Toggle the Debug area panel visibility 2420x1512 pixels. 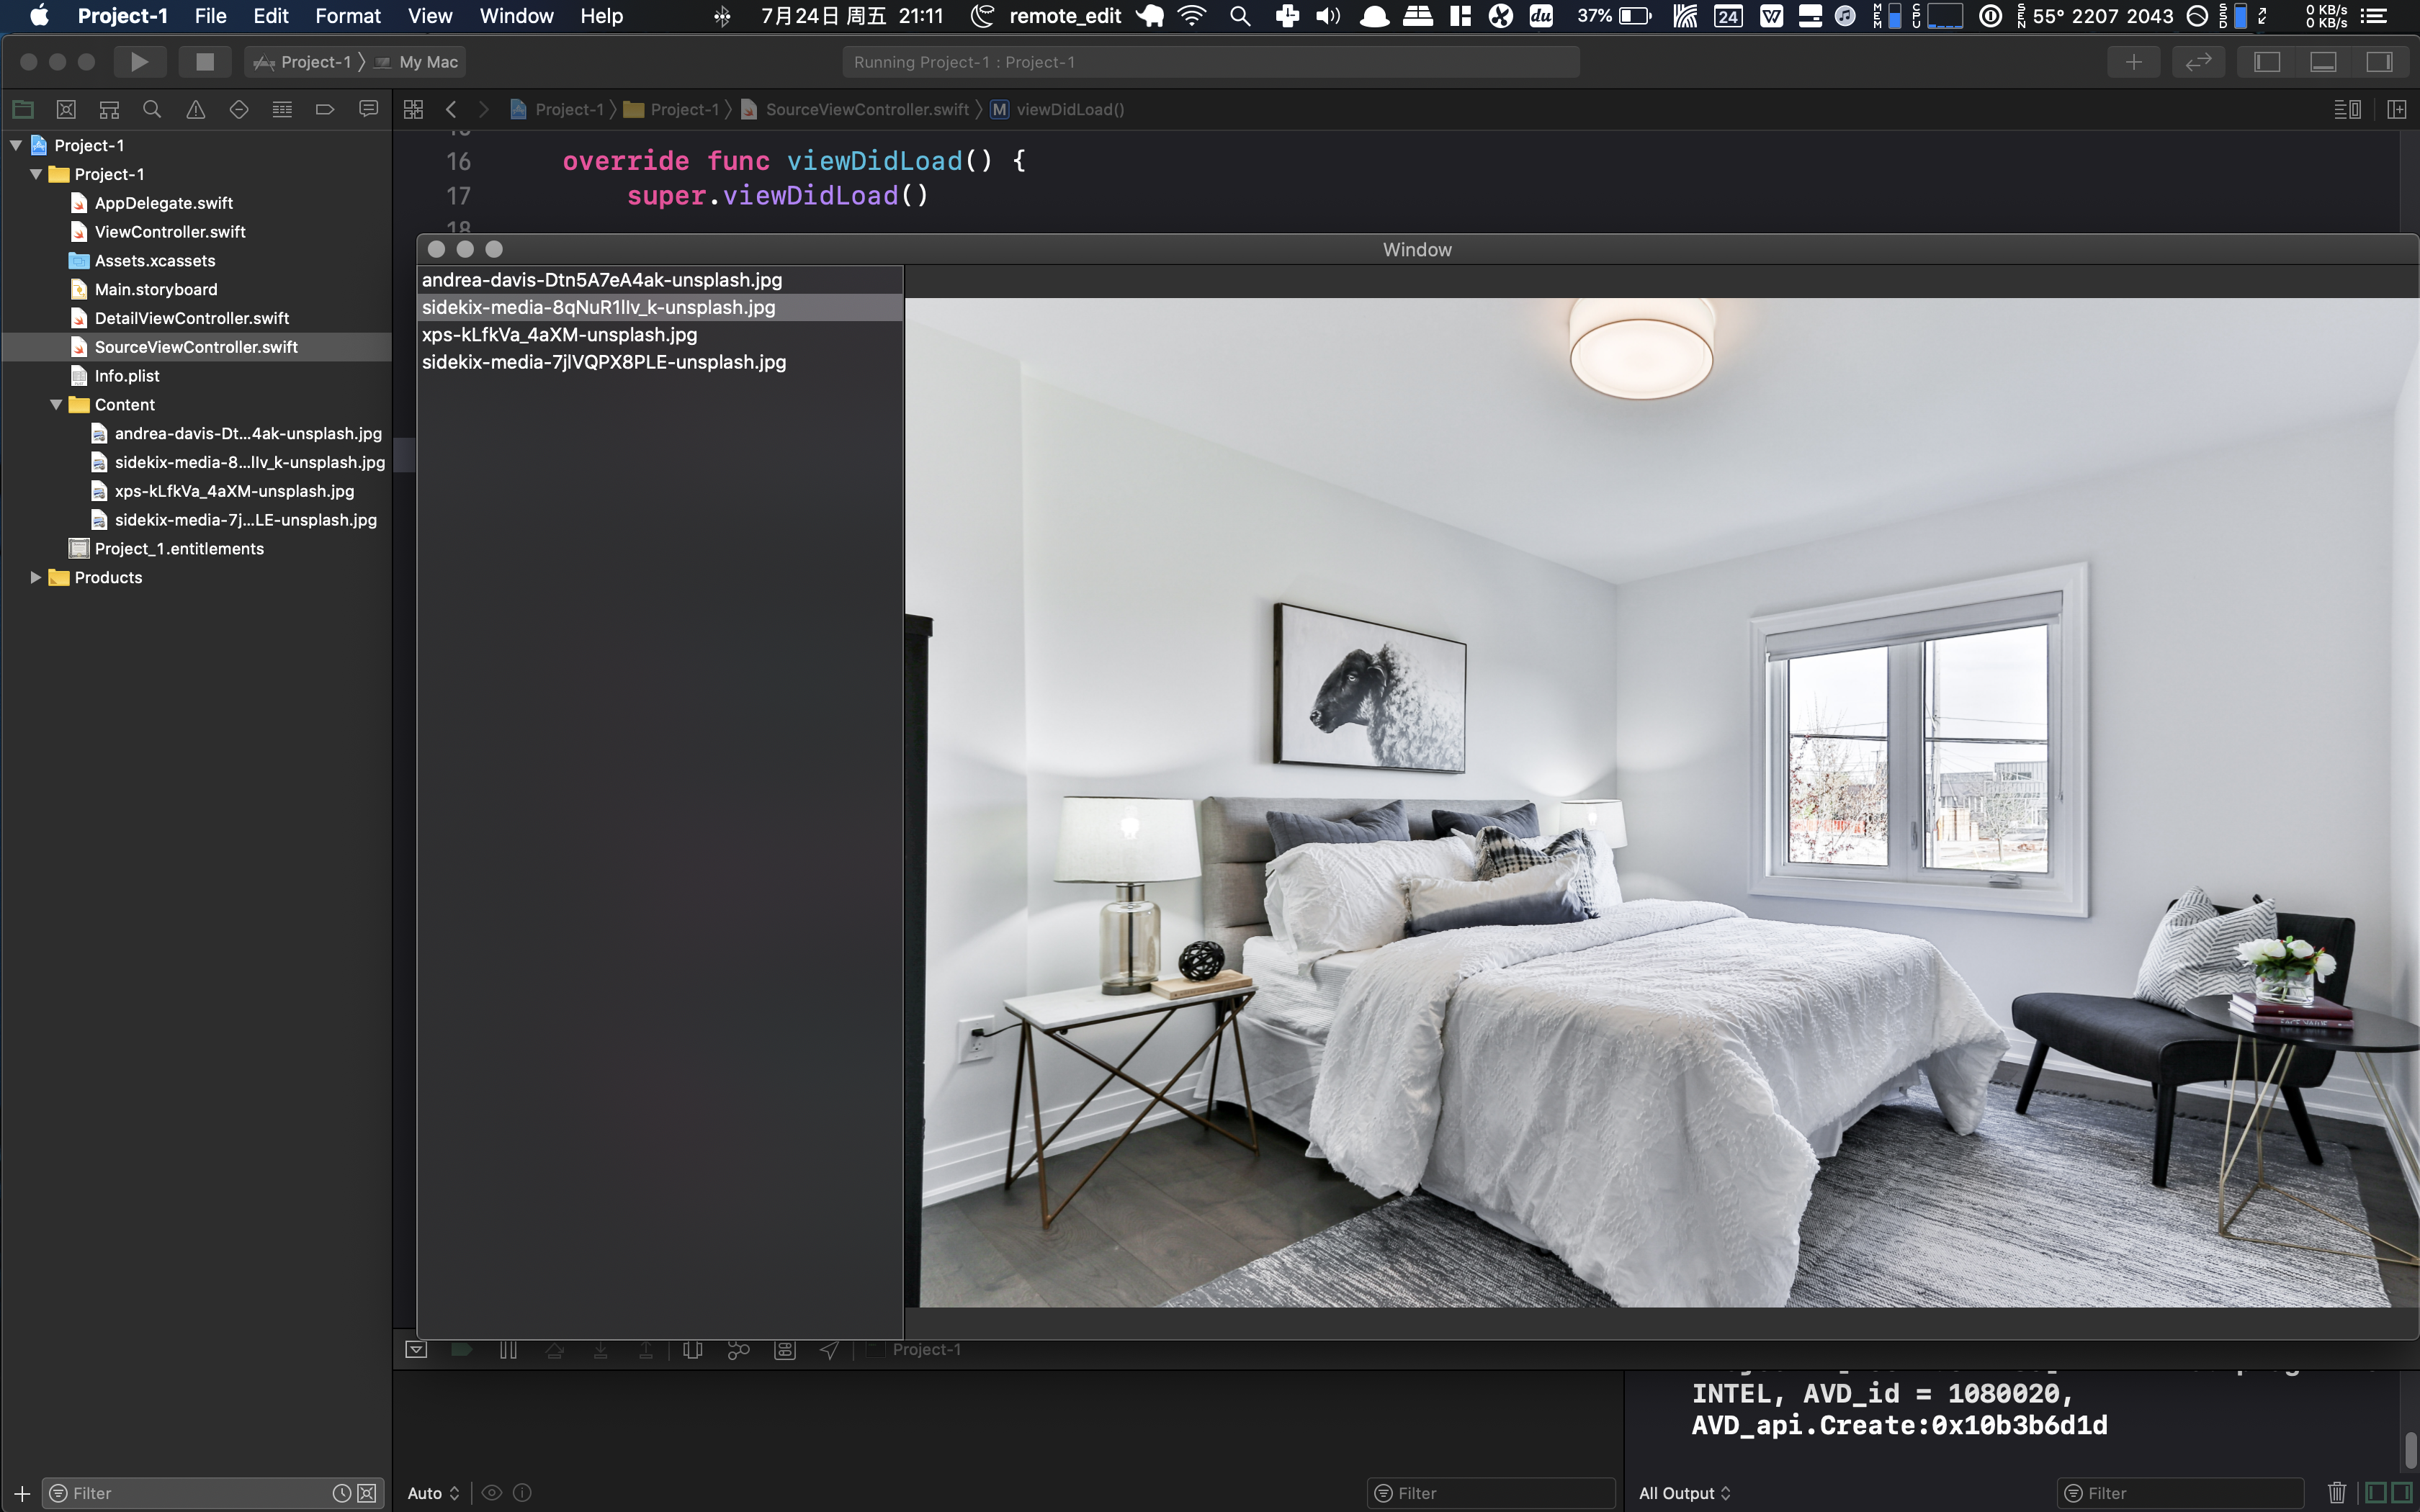coord(2323,62)
